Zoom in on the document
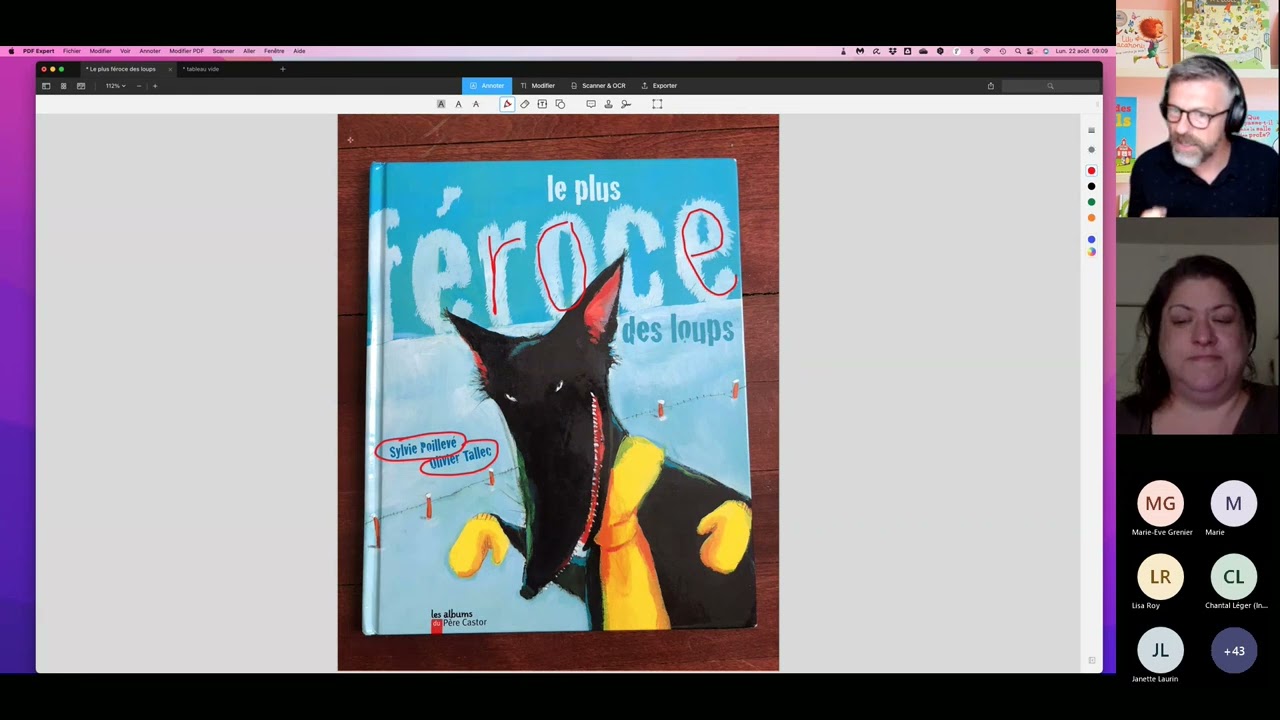This screenshot has height=720, width=1280. click(x=155, y=86)
